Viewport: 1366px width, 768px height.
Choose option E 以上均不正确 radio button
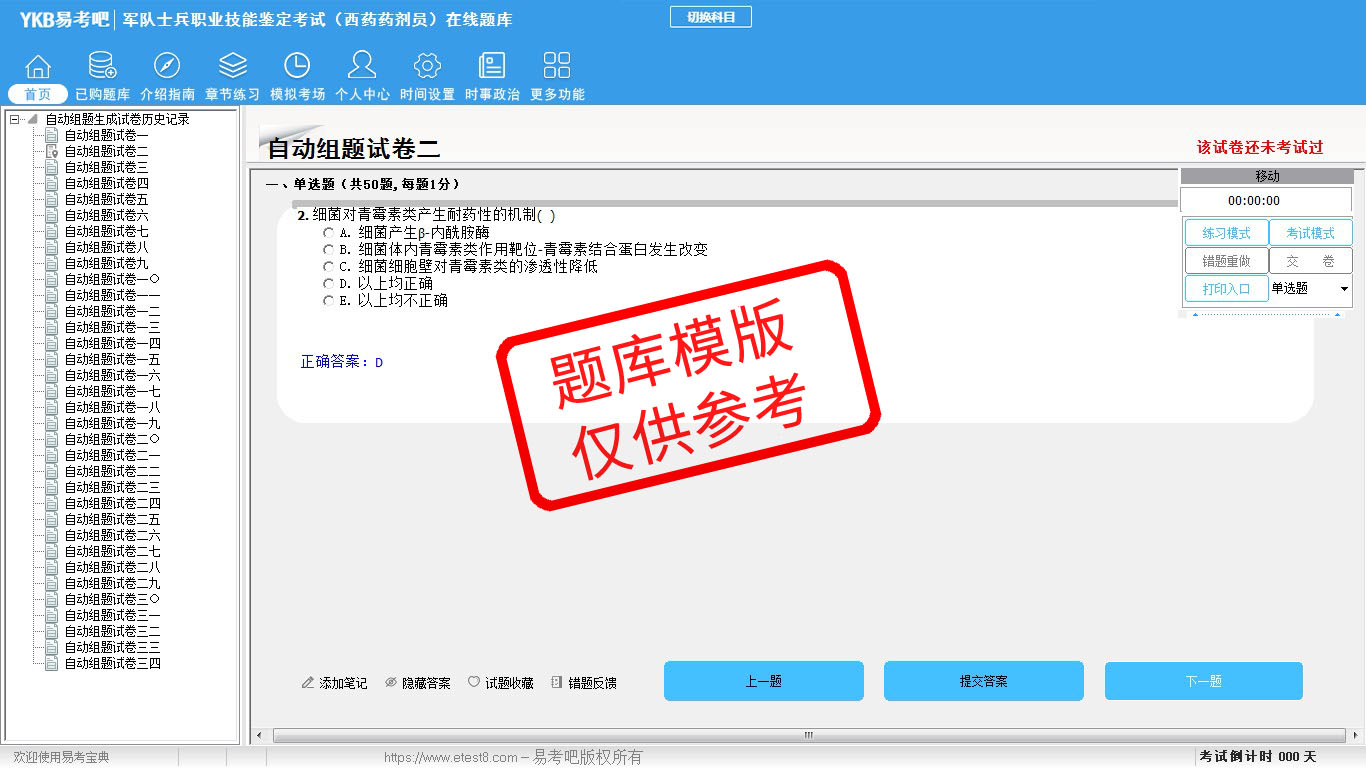[x=329, y=301]
